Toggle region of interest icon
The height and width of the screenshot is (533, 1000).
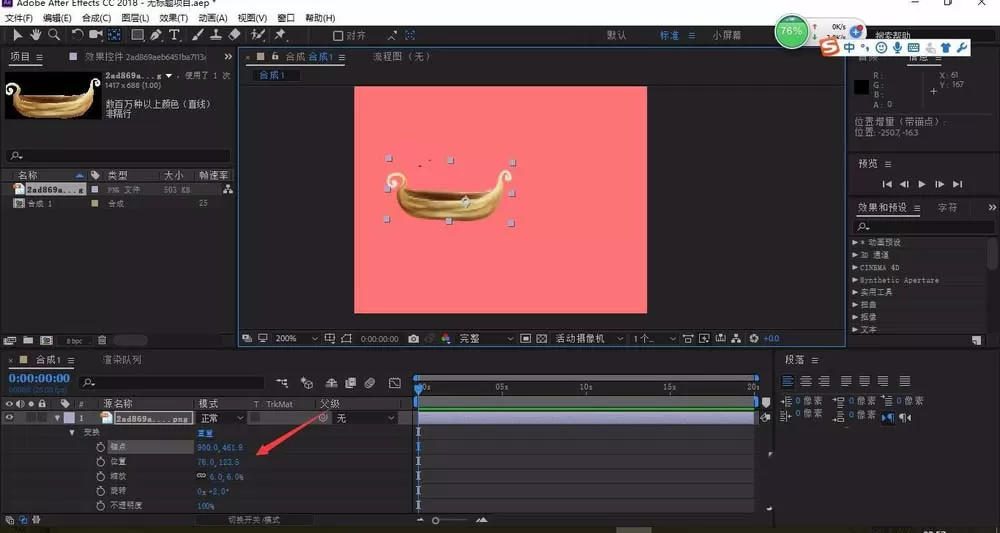(526, 339)
